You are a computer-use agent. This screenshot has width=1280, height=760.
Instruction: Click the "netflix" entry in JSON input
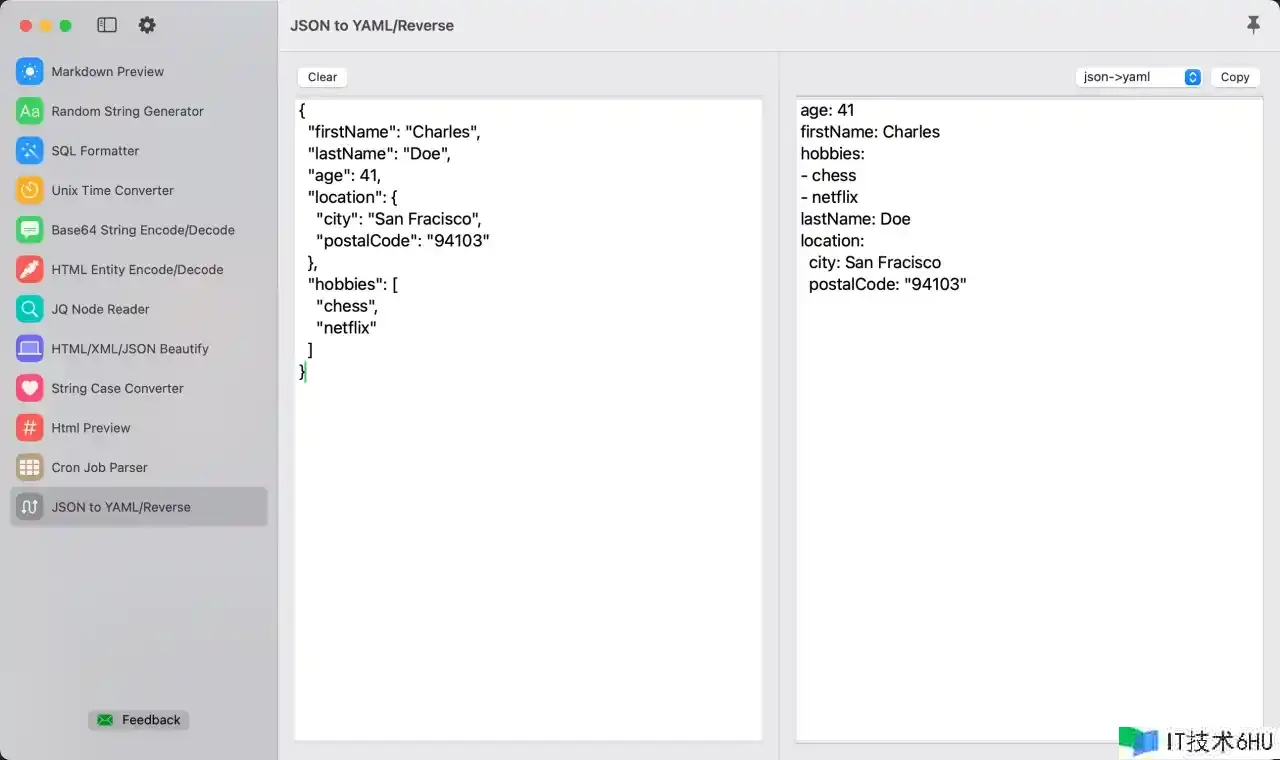pos(346,328)
